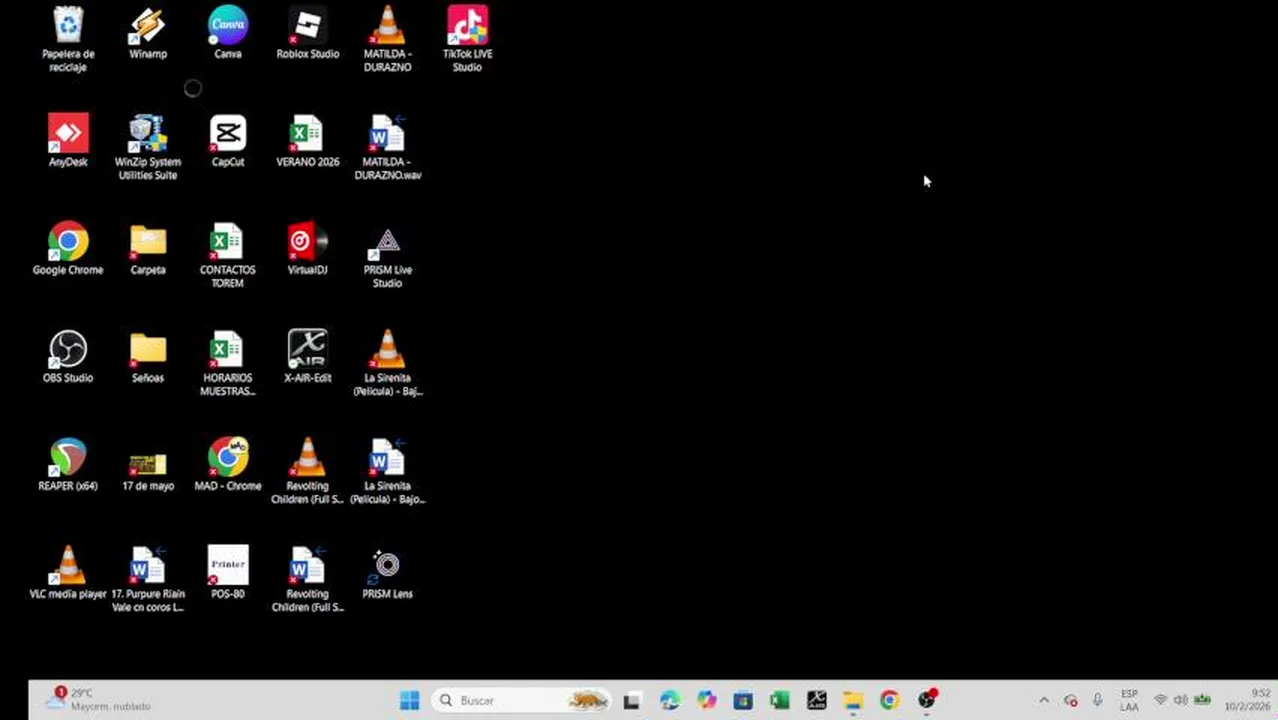Viewport: 1278px width, 720px height.
Task: Select the X-AIR-Edit desktop icon
Action: 308,357
